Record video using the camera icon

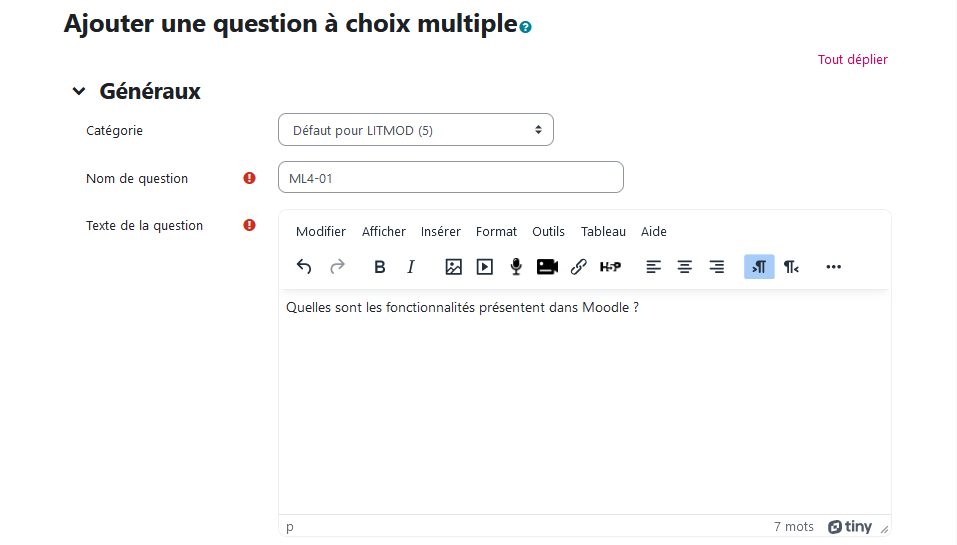click(x=547, y=267)
